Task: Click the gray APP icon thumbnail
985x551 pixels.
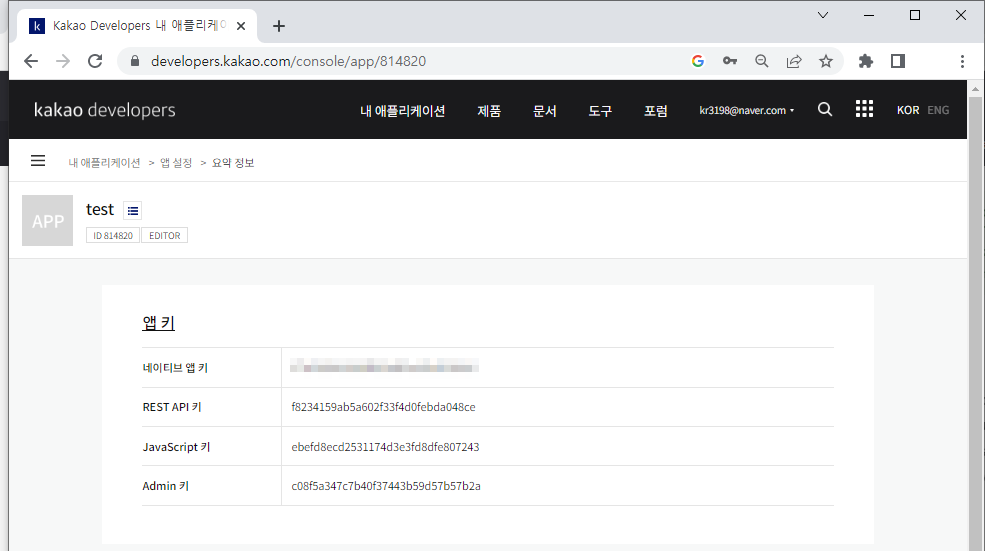Action: pyautogui.click(x=48, y=221)
